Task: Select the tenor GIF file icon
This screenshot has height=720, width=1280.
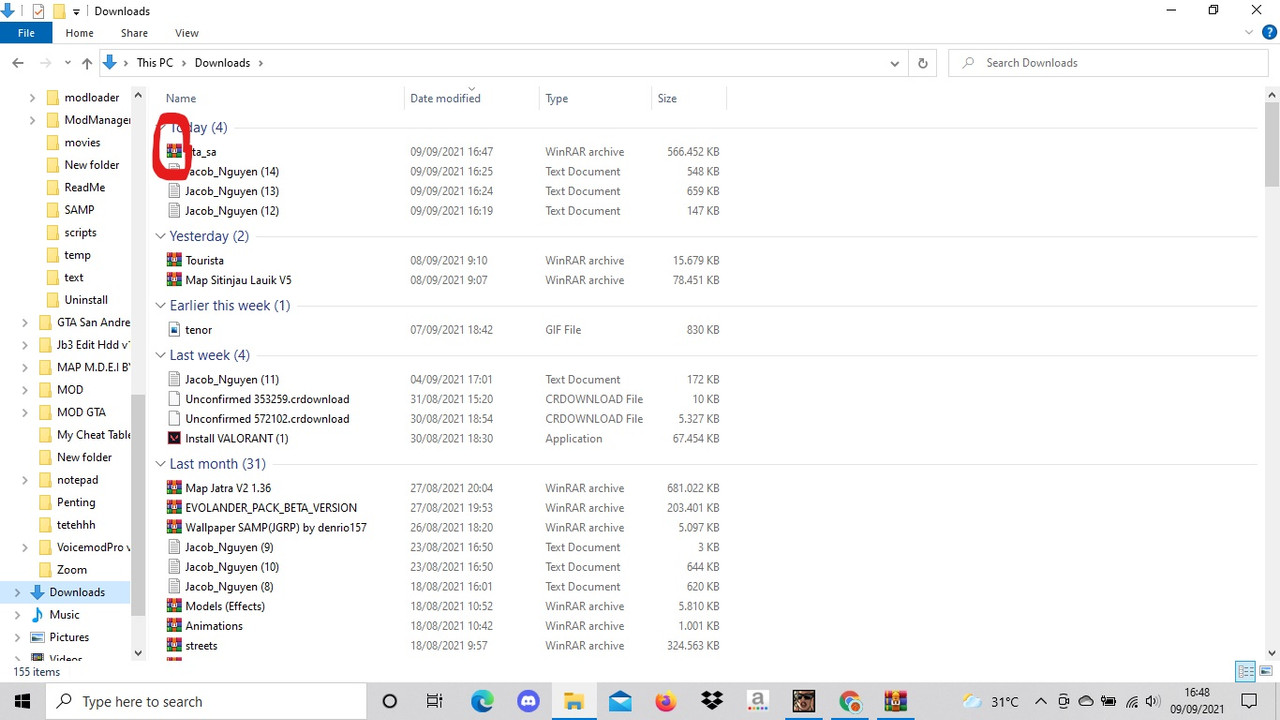Action: [x=175, y=330]
